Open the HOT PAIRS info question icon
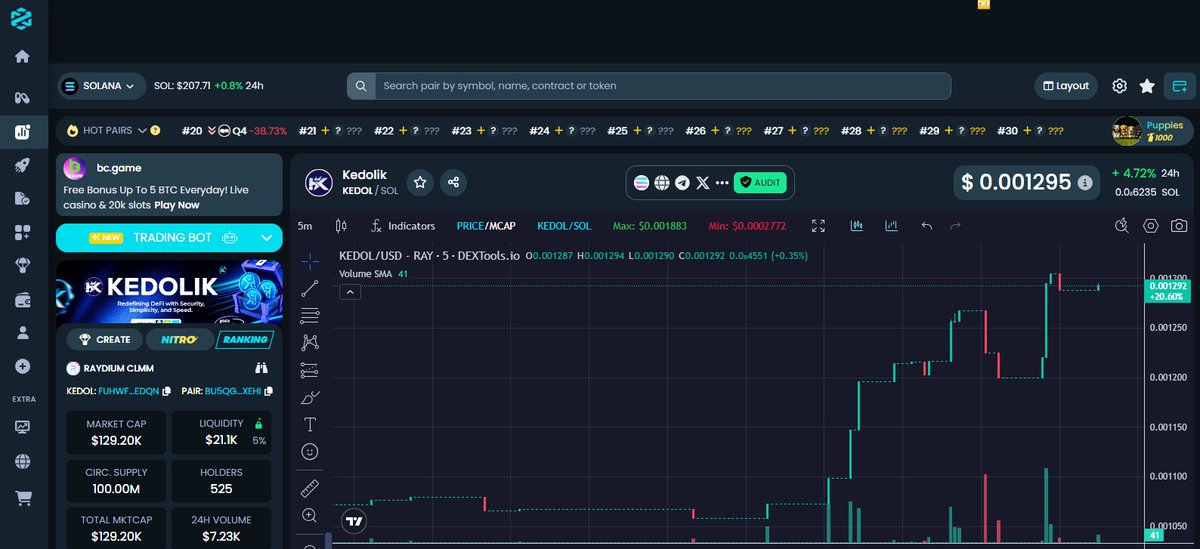Screen dimensions: 1200x549 coord(156,131)
